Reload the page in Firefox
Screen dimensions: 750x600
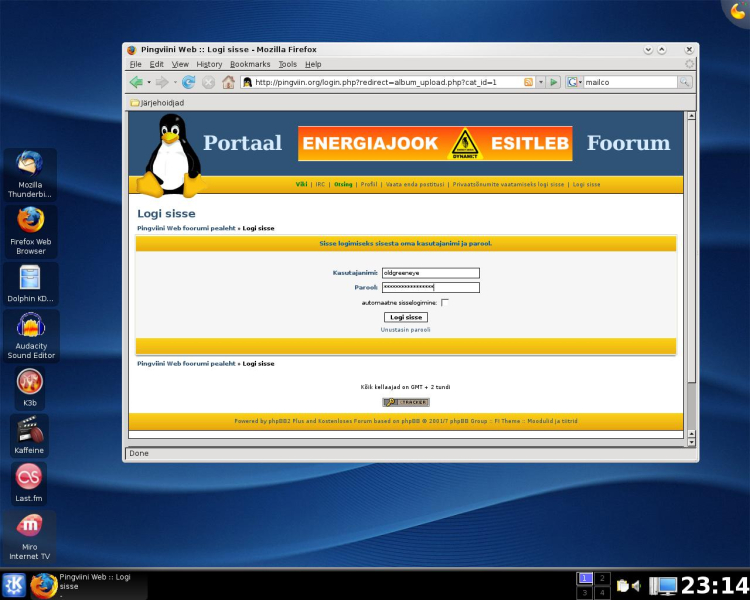point(188,82)
